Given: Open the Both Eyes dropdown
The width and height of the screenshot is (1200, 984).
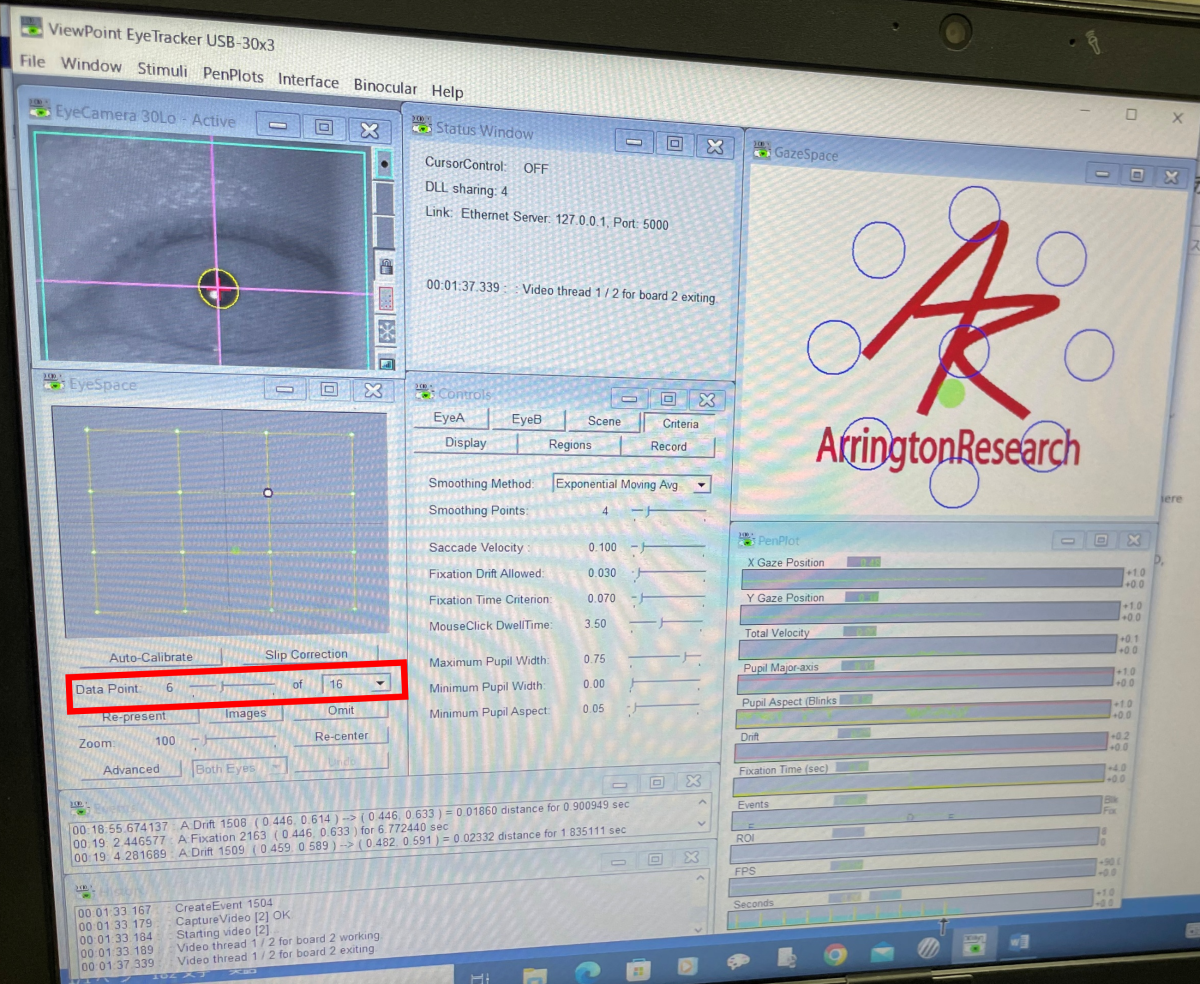Looking at the screenshot, I should [240, 768].
